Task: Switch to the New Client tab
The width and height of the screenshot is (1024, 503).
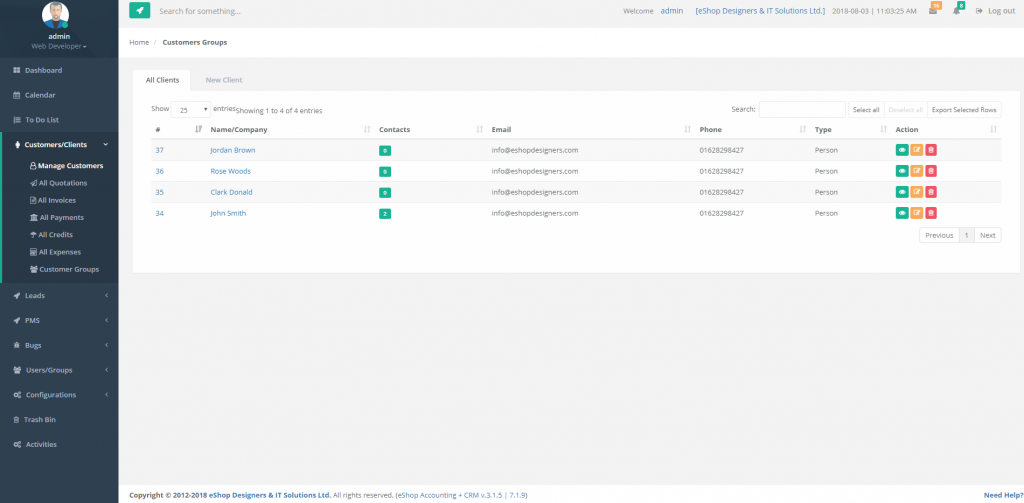Action: pyautogui.click(x=223, y=80)
